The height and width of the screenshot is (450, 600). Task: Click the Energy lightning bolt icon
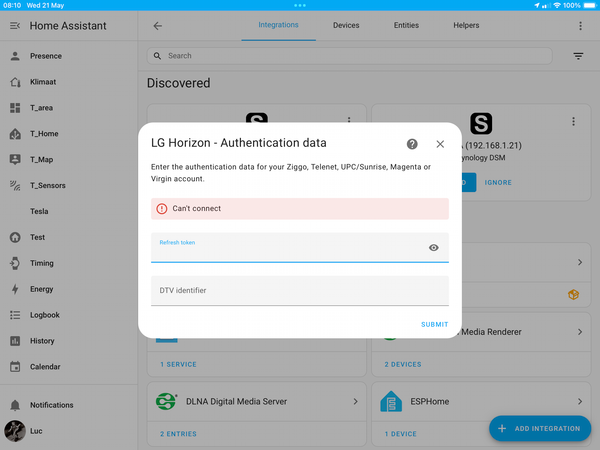click(x=15, y=289)
